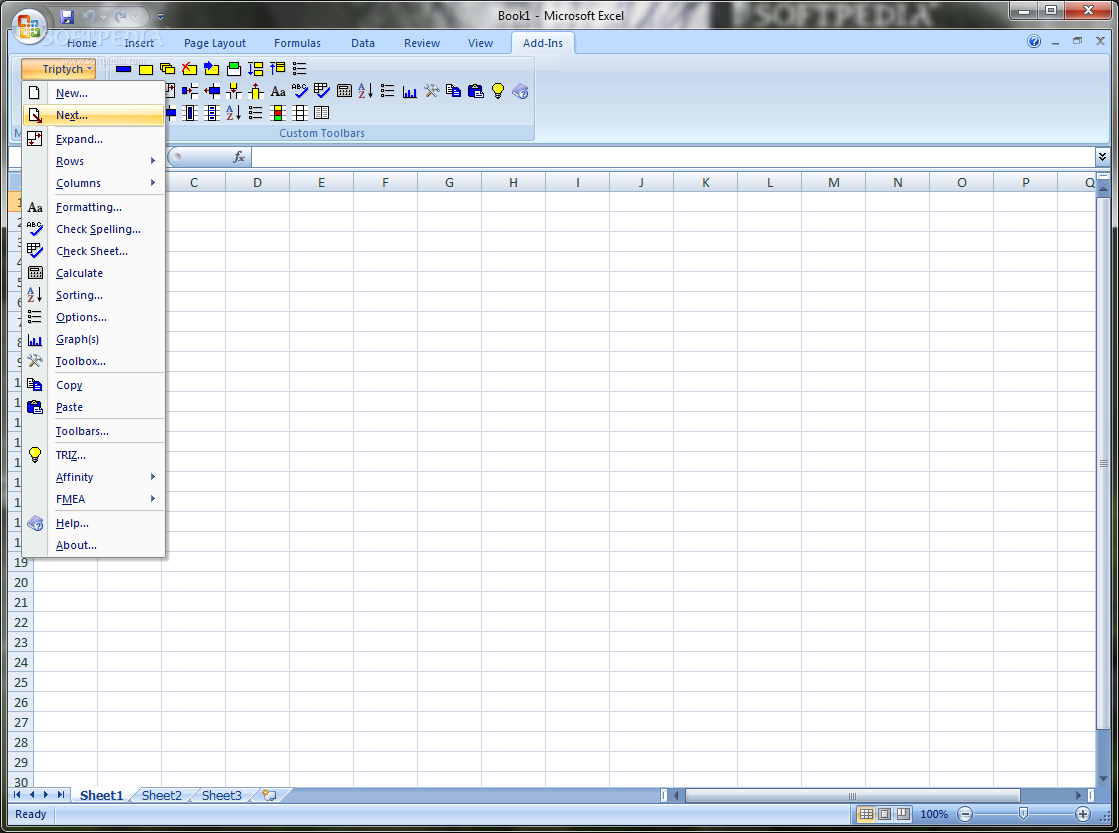The height and width of the screenshot is (833, 1119).
Task: Click the 100% zoom level button
Action: (x=933, y=814)
